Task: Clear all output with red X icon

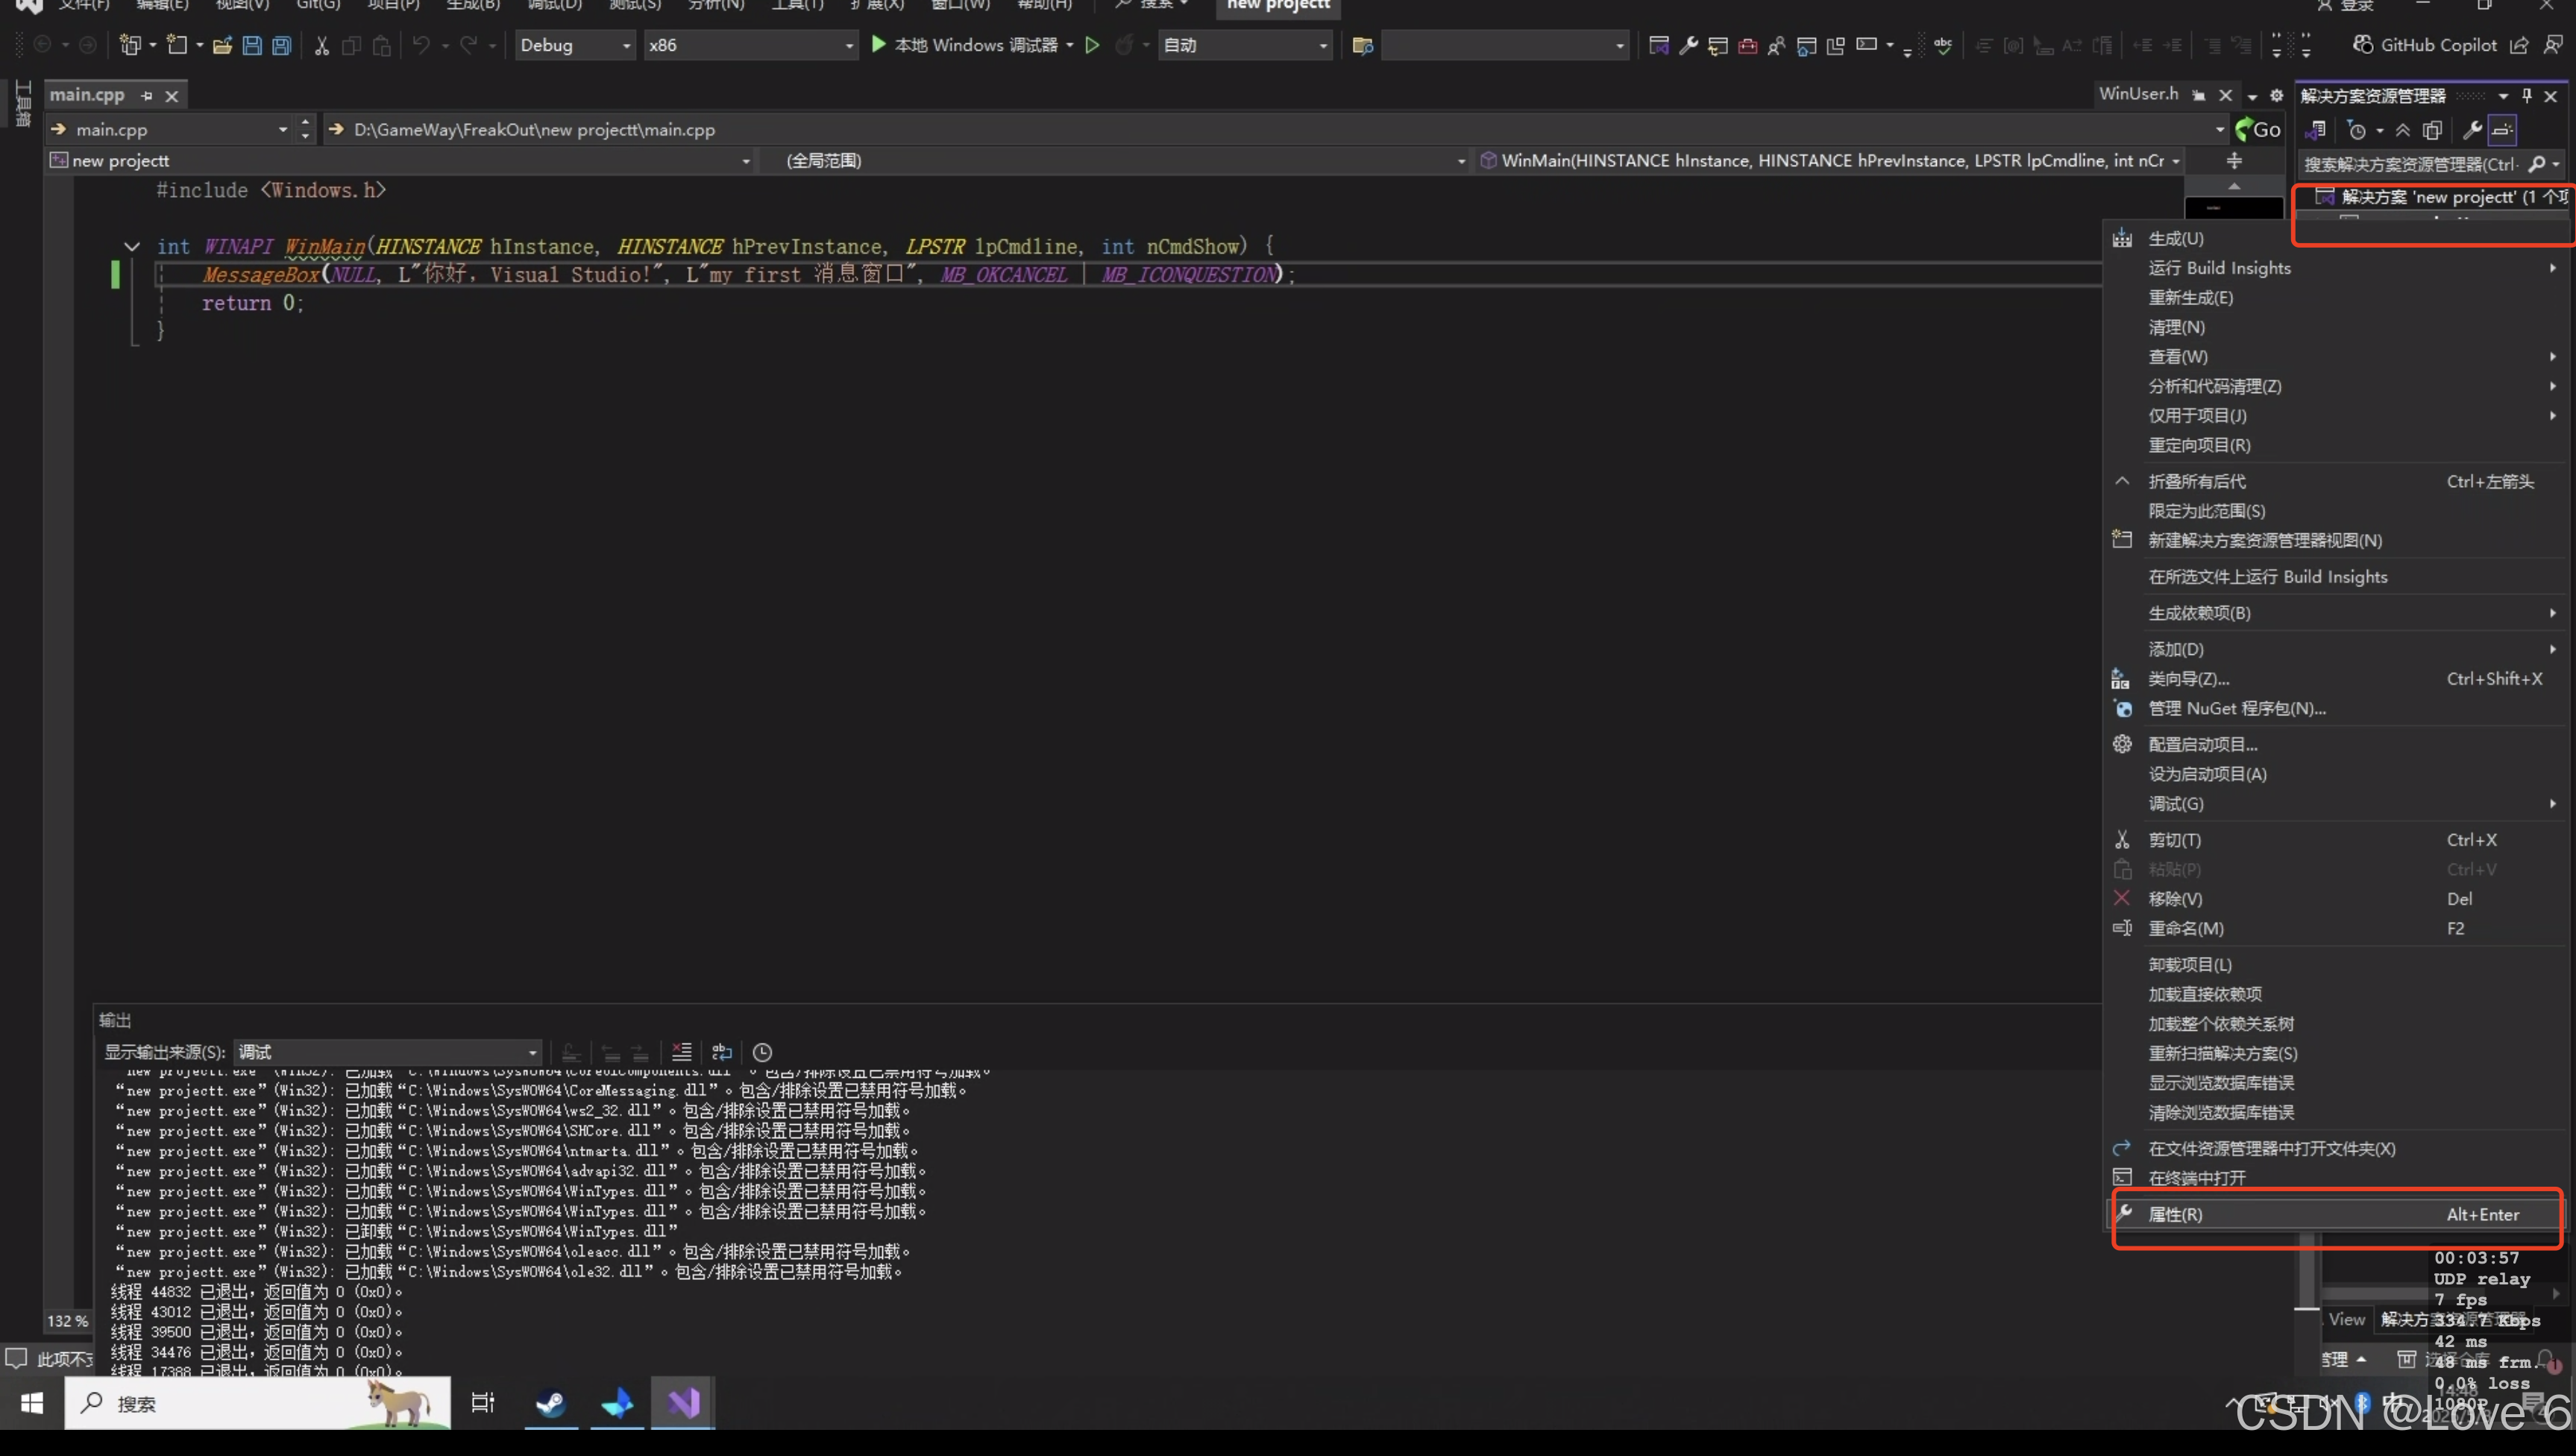Action: pos(682,1052)
